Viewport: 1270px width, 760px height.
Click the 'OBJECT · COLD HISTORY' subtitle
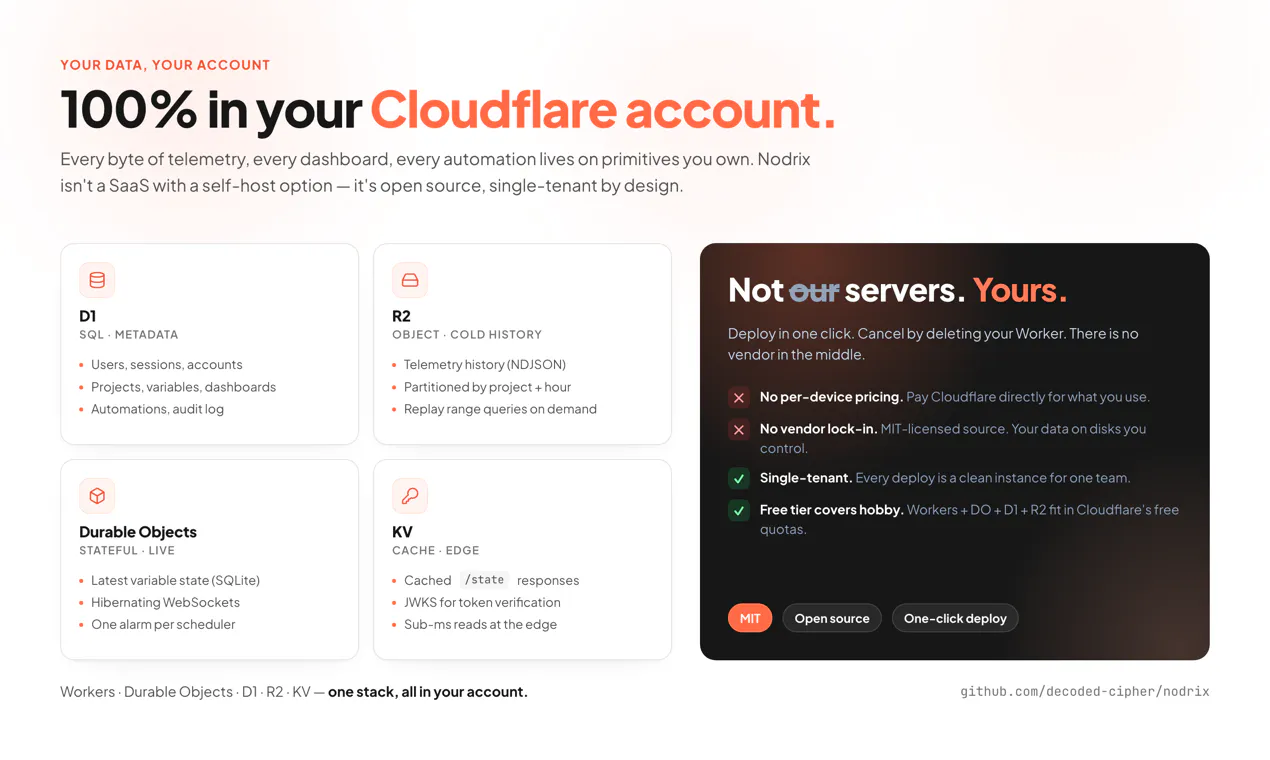467,335
